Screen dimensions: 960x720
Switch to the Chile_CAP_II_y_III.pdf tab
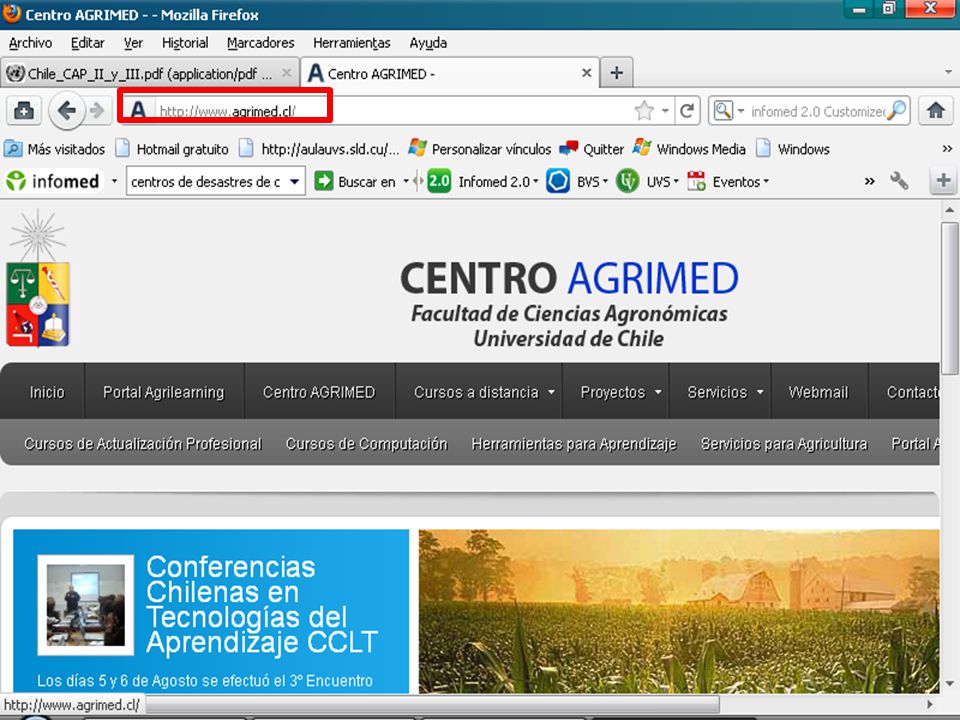[x=150, y=73]
